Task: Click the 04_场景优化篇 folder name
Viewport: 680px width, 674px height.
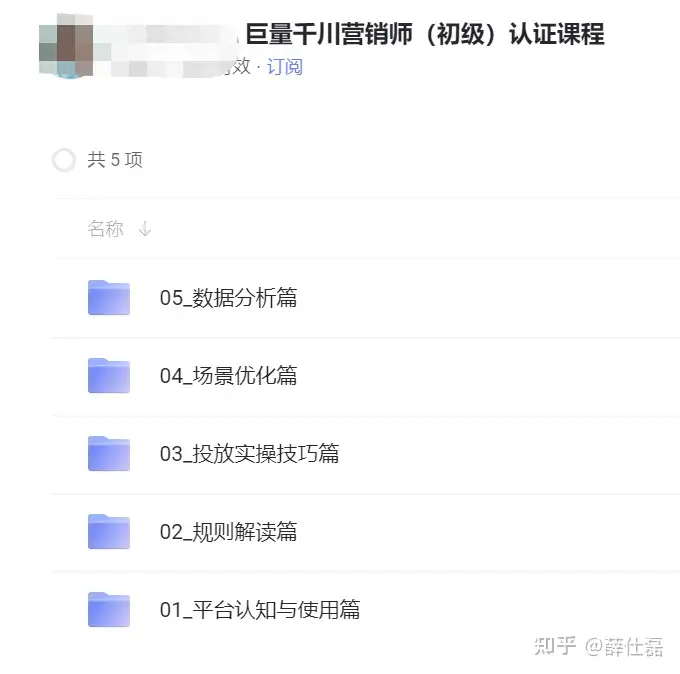Action: (229, 376)
